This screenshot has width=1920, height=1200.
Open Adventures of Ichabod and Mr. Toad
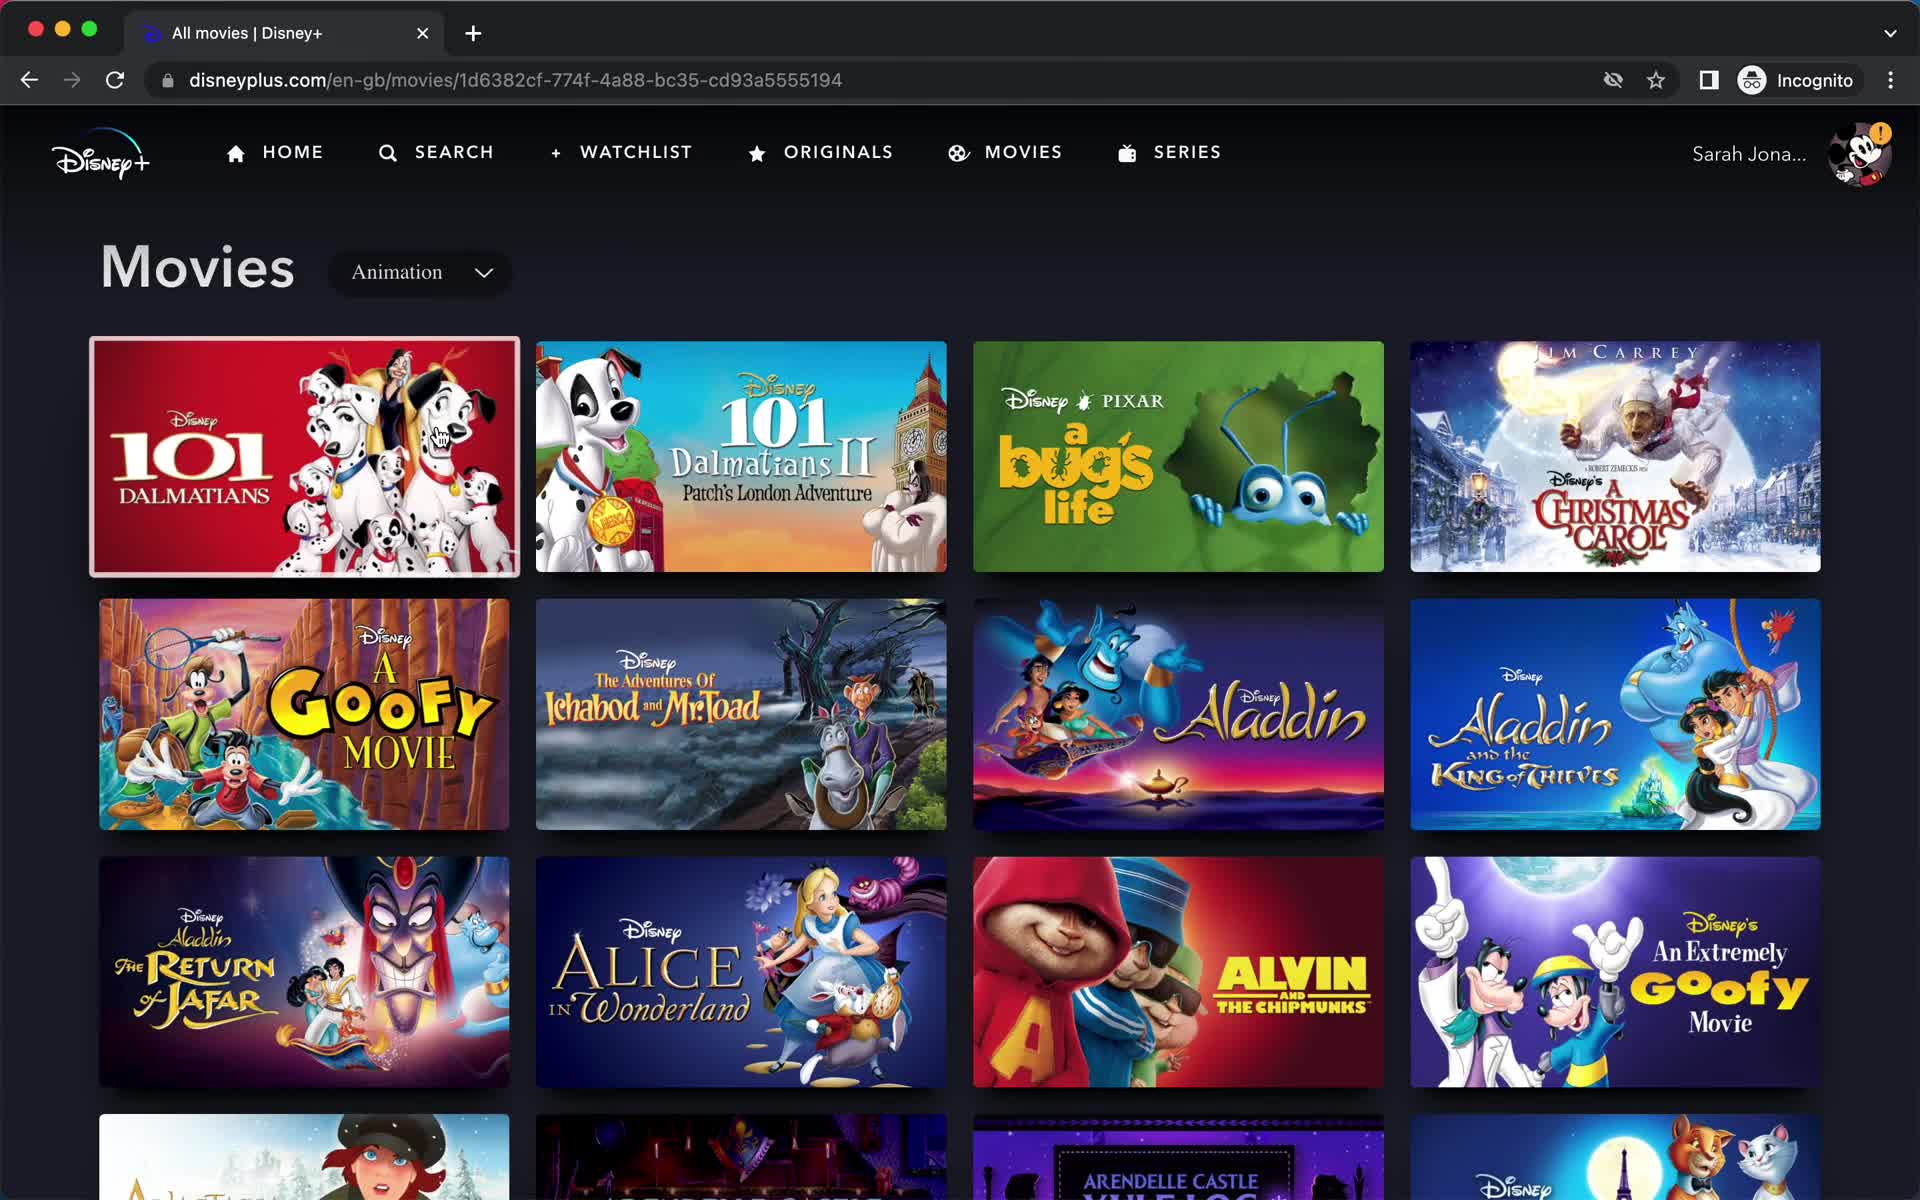click(741, 714)
